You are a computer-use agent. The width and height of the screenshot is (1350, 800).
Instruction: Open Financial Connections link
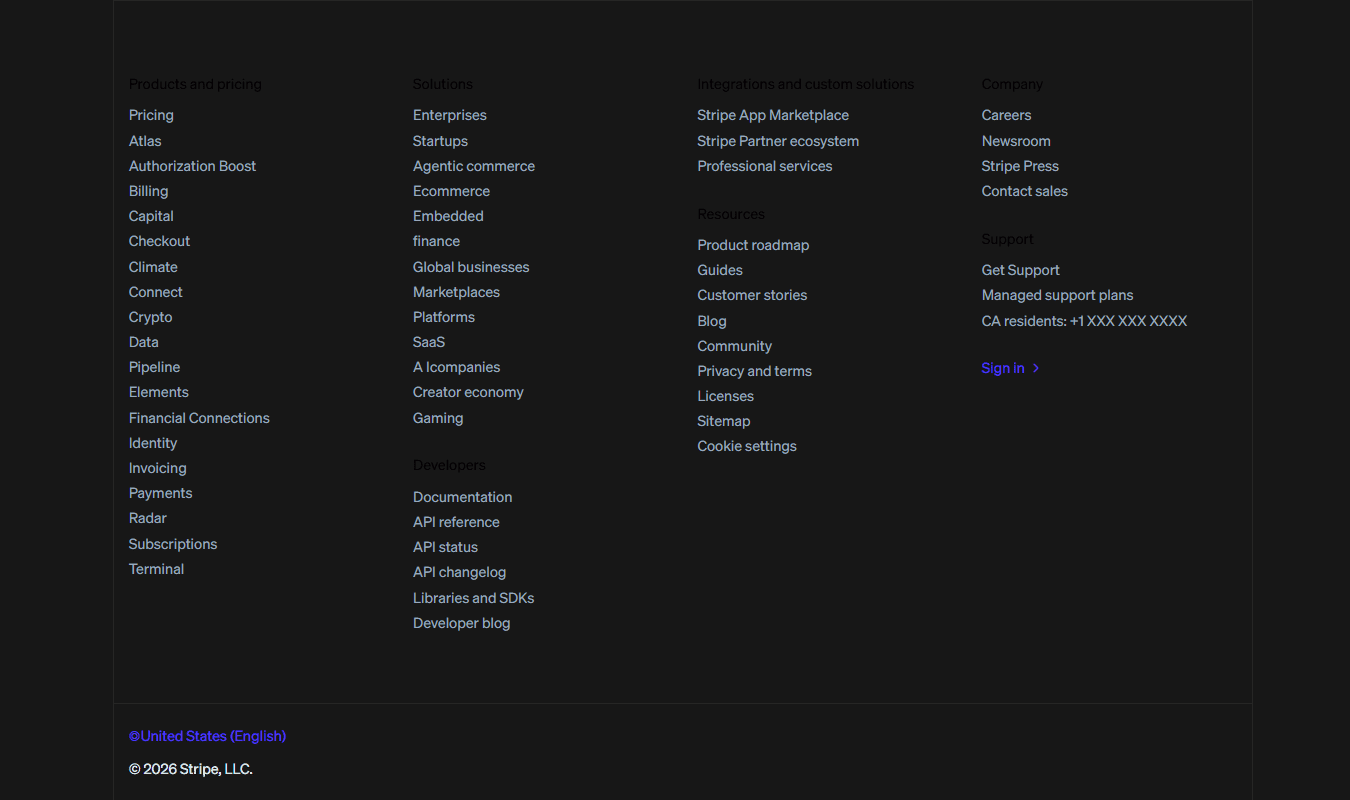pyautogui.click(x=199, y=418)
